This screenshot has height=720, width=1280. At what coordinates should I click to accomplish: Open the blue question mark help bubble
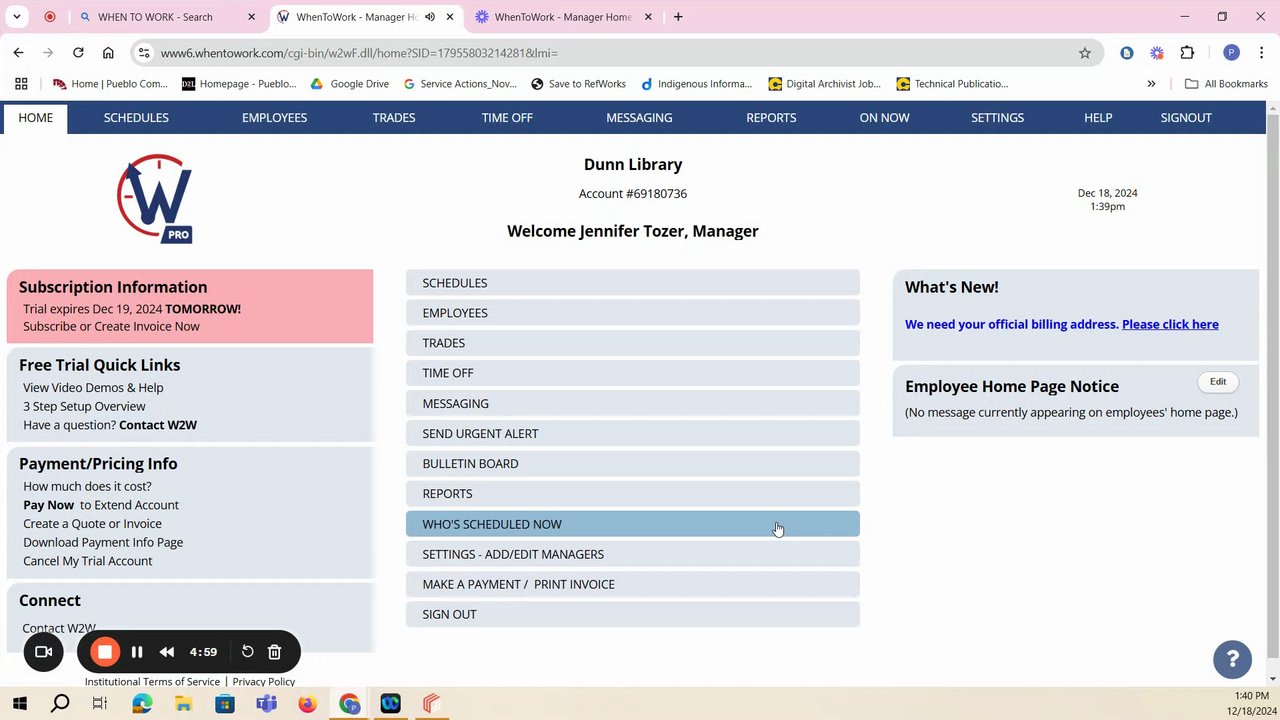[x=1232, y=659]
